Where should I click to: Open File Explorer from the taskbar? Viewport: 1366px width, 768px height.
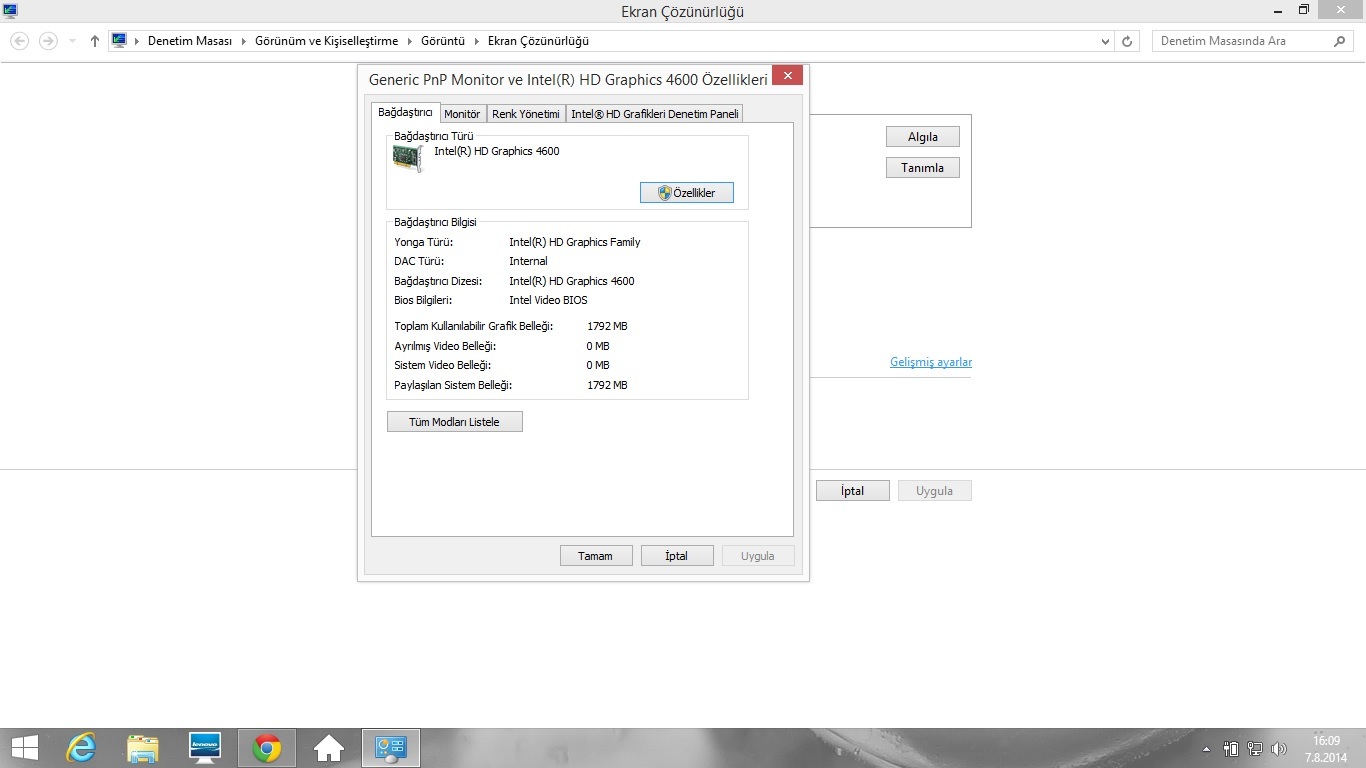143,748
